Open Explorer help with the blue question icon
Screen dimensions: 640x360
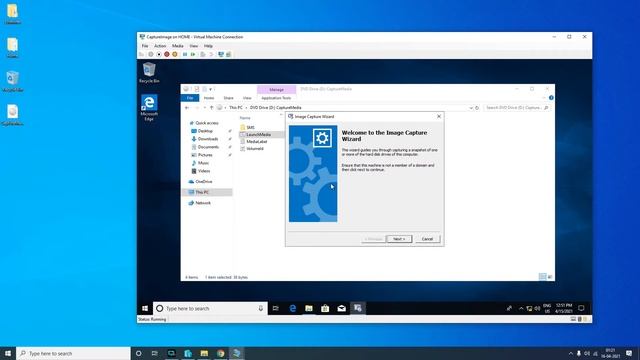point(551,98)
